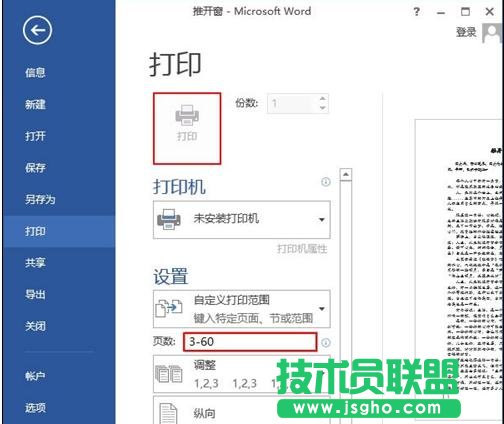Viewport: 504px width, 424px height.
Task: Open the 未安装打印机 printer dropdown
Action: click(242, 220)
